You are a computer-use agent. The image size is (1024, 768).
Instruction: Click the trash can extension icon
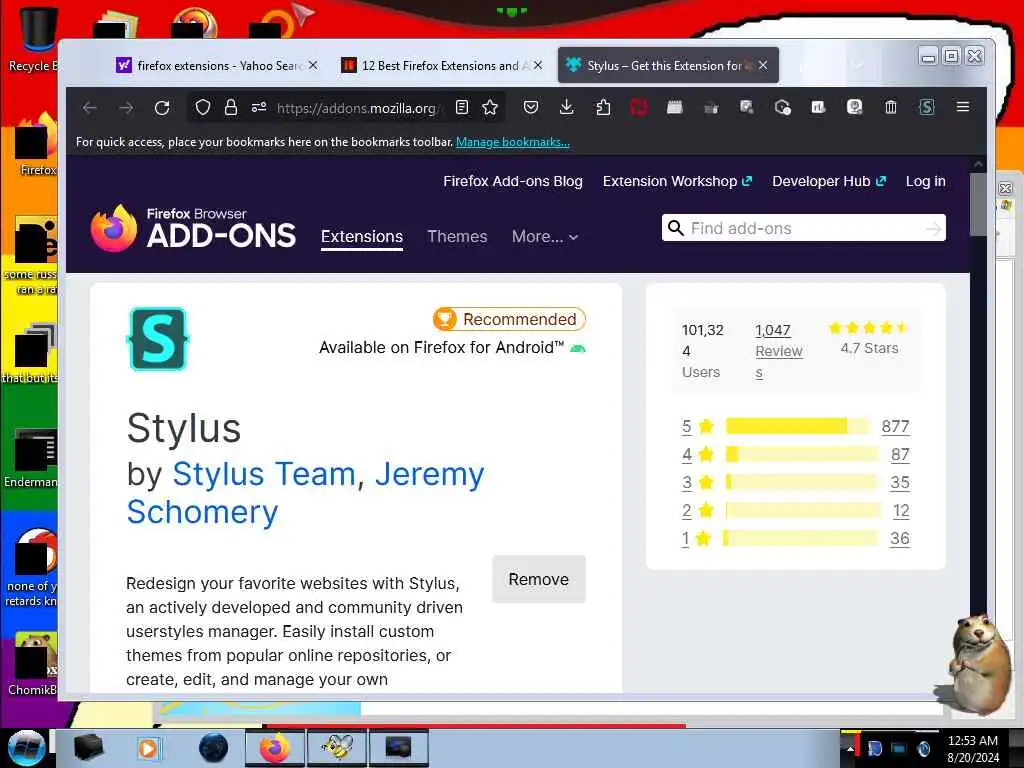(891, 107)
